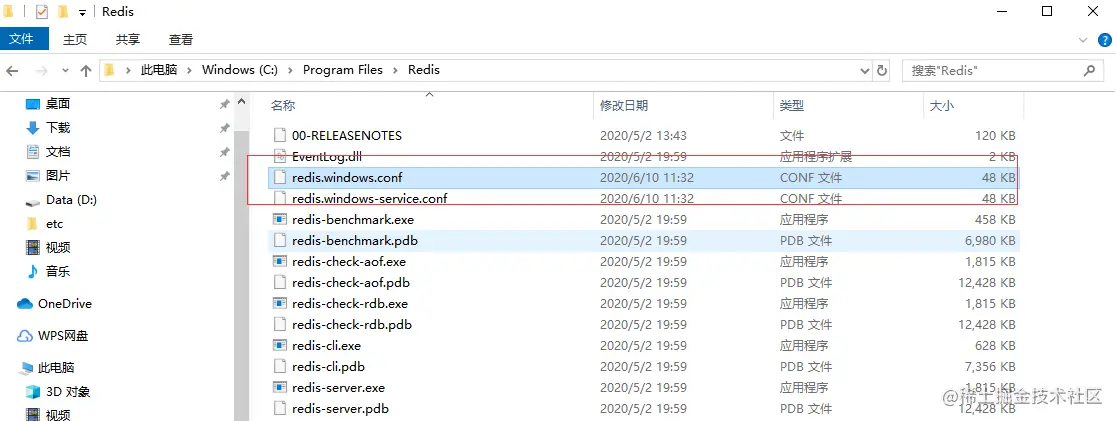The width and height of the screenshot is (1117, 421).
Task: Click the pin icon beside 文档
Action: coord(224,152)
